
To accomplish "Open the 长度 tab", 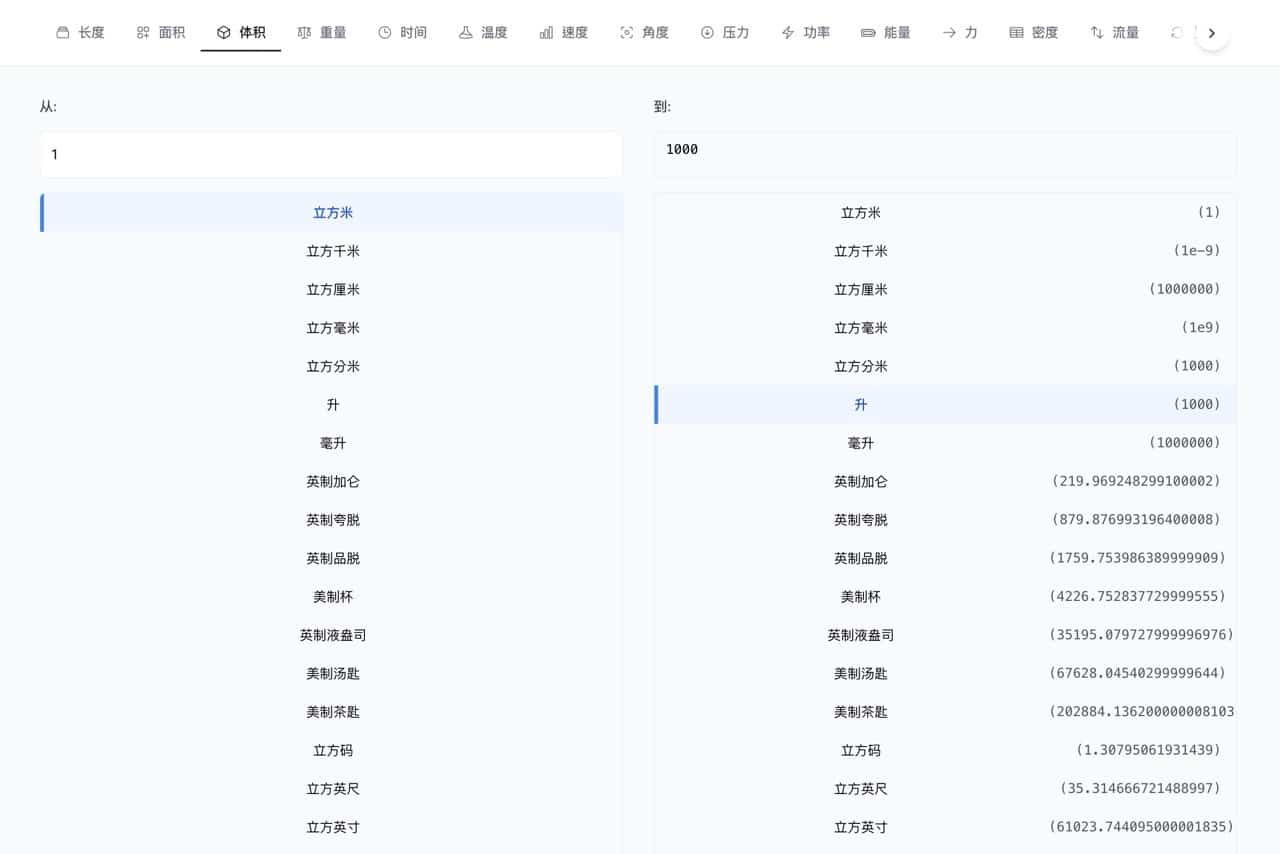I will coord(80,33).
